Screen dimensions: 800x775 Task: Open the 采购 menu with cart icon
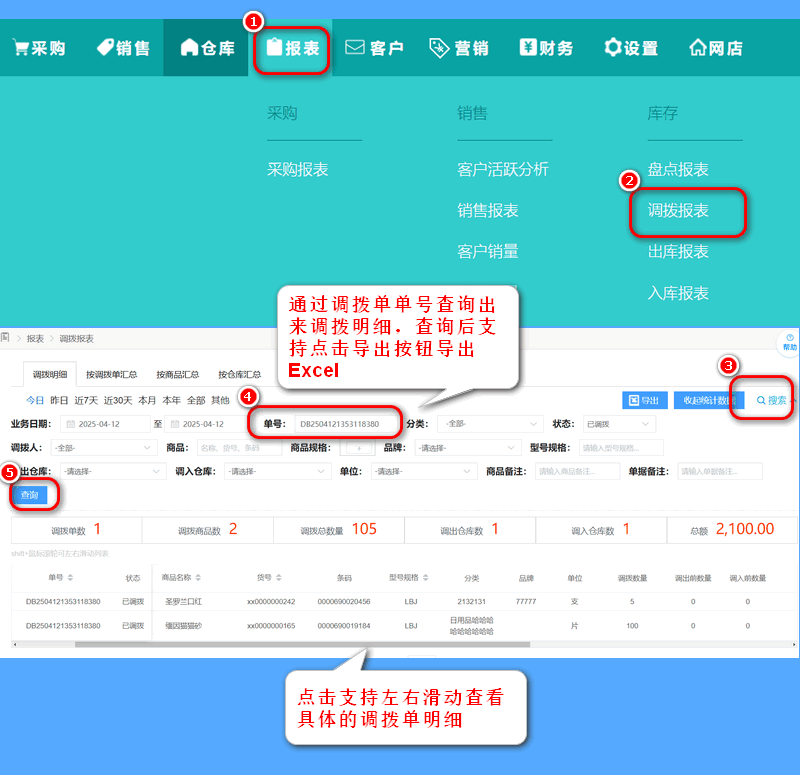pyautogui.click(x=39, y=48)
